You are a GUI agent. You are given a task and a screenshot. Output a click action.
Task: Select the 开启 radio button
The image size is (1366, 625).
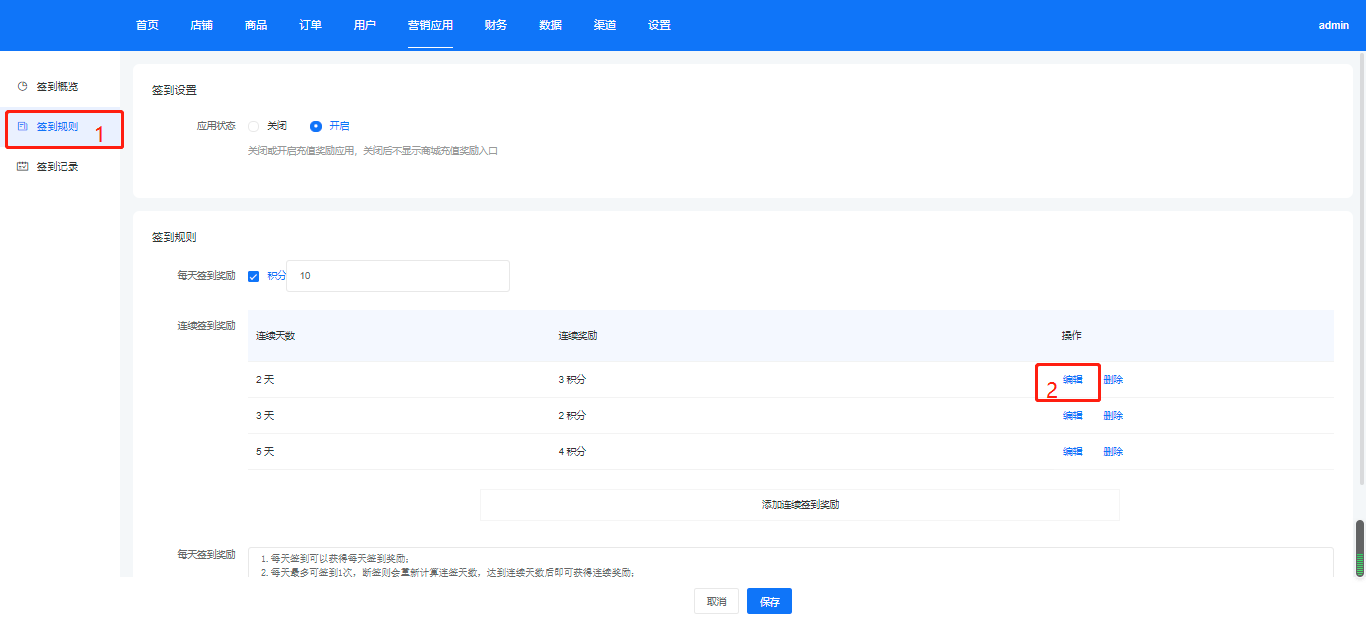[316, 126]
